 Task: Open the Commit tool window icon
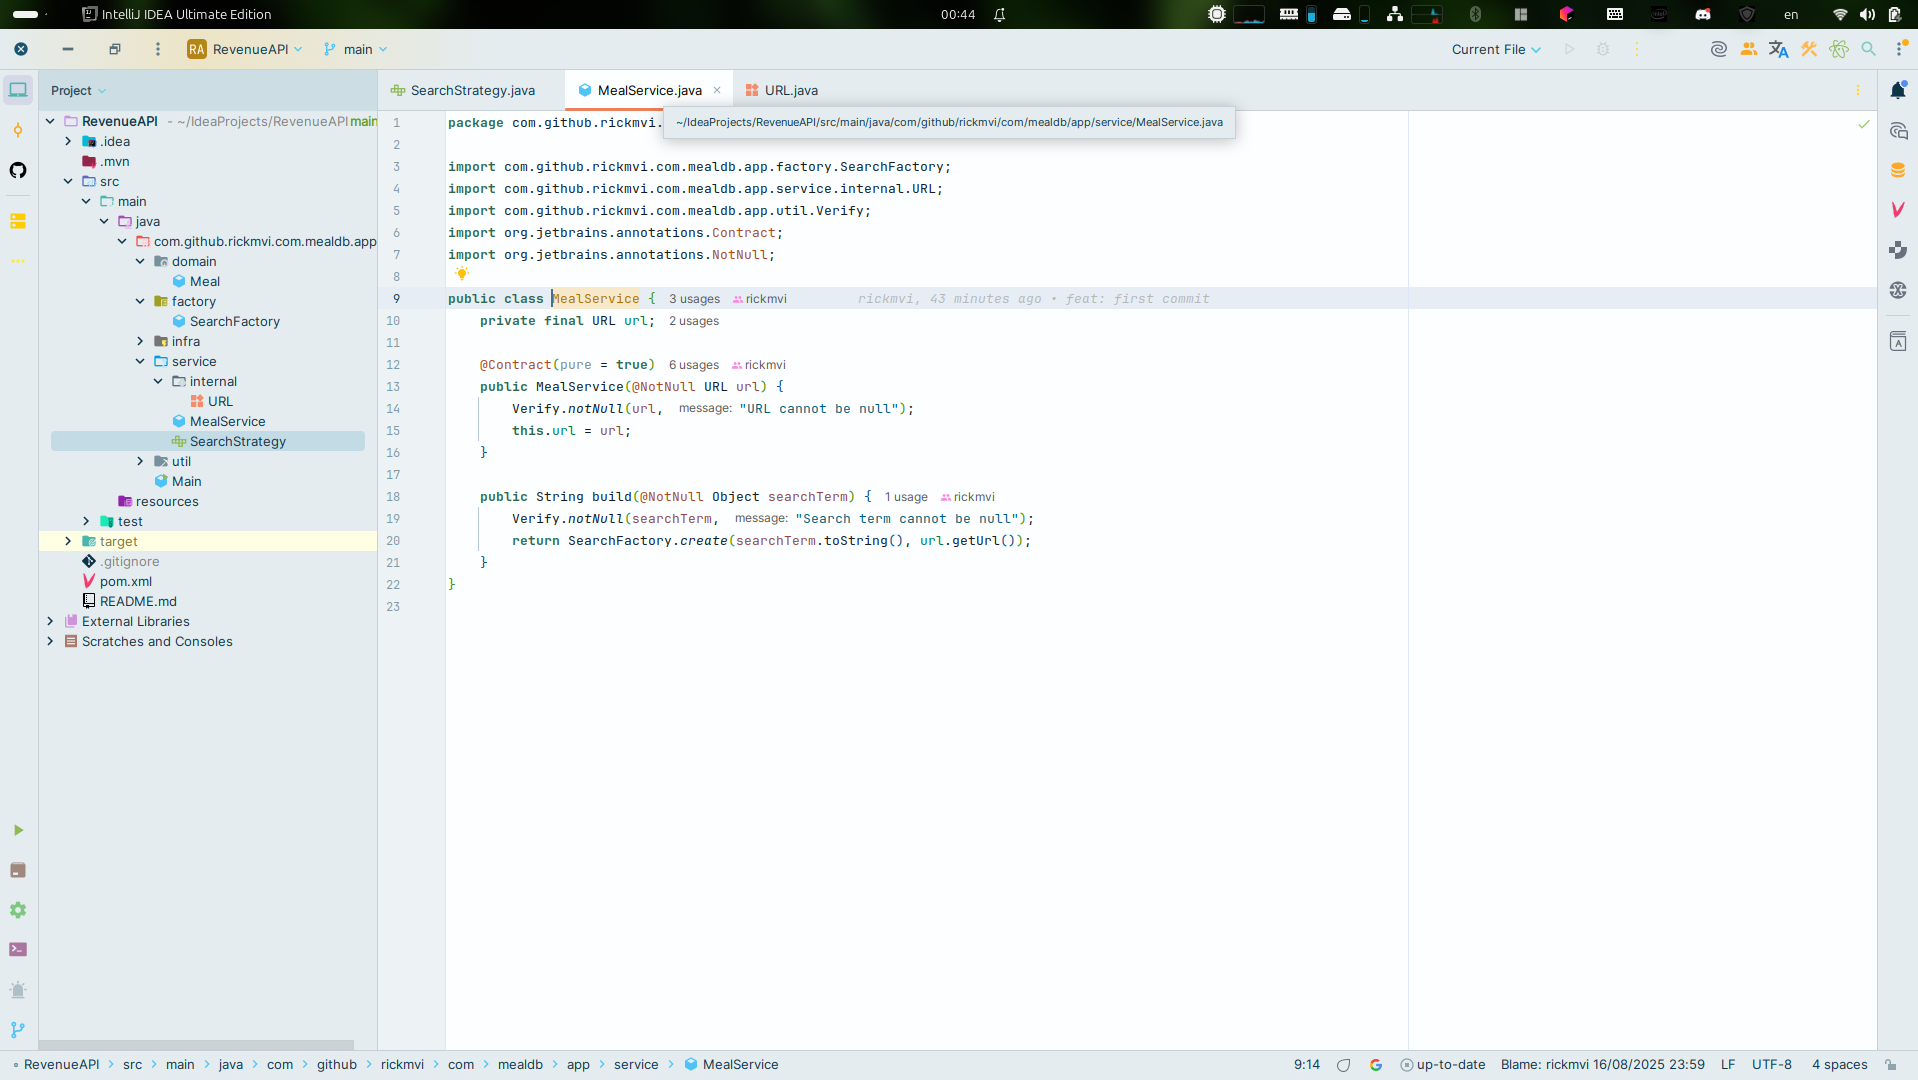click(18, 130)
